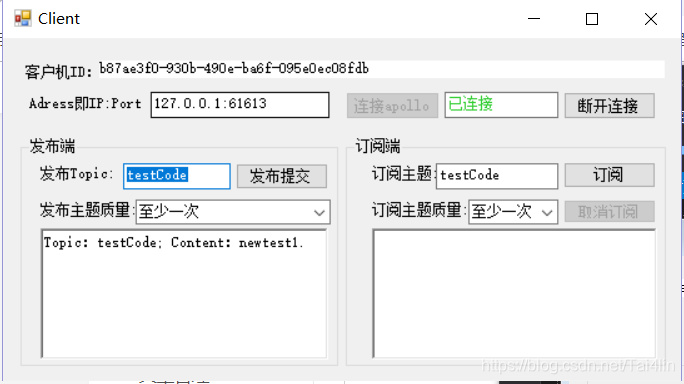Screen dimensions: 684x384
Task: Select the 客户机ID value field
Action: 382,69
